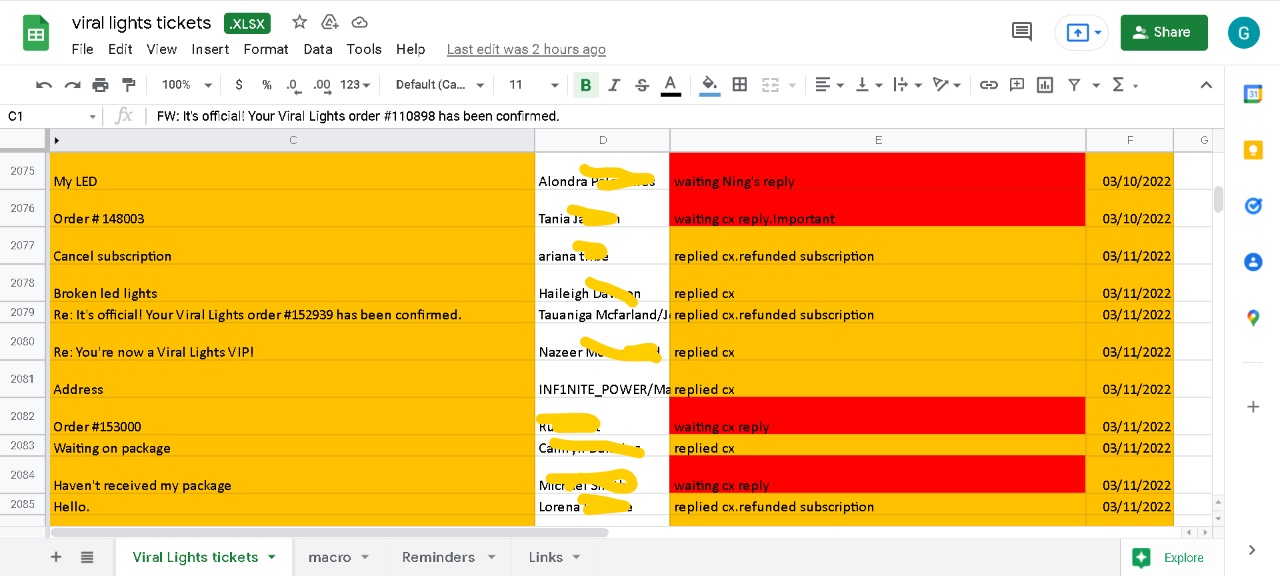Screen dimensions: 1280x576
Task: Open the Format menu
Action: coord(266,49)
